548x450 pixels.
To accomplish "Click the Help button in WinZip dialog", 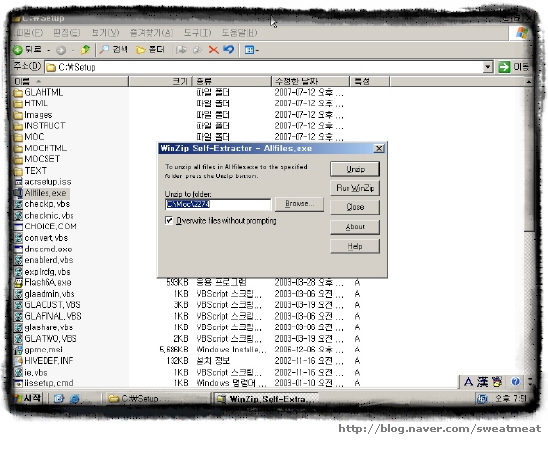I will coord(355,246).
